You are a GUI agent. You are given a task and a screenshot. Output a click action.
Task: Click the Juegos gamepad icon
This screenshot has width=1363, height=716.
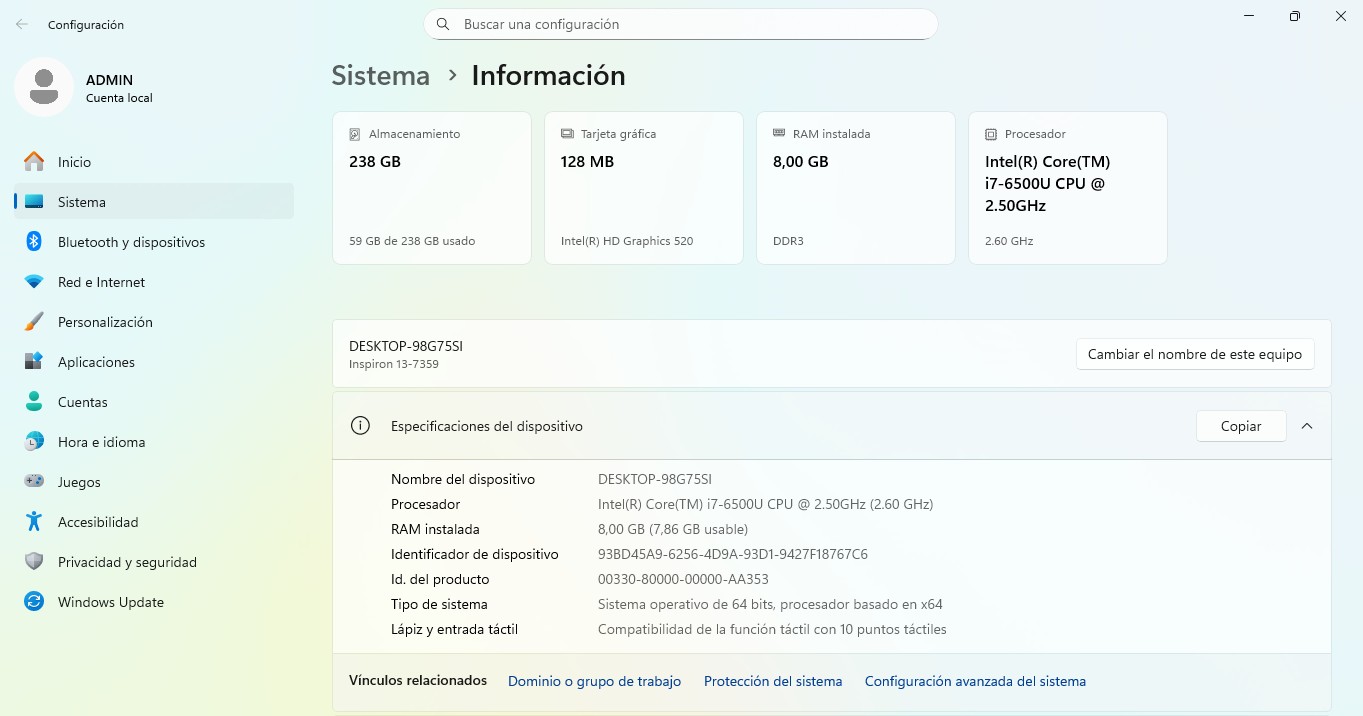point(34,482)
